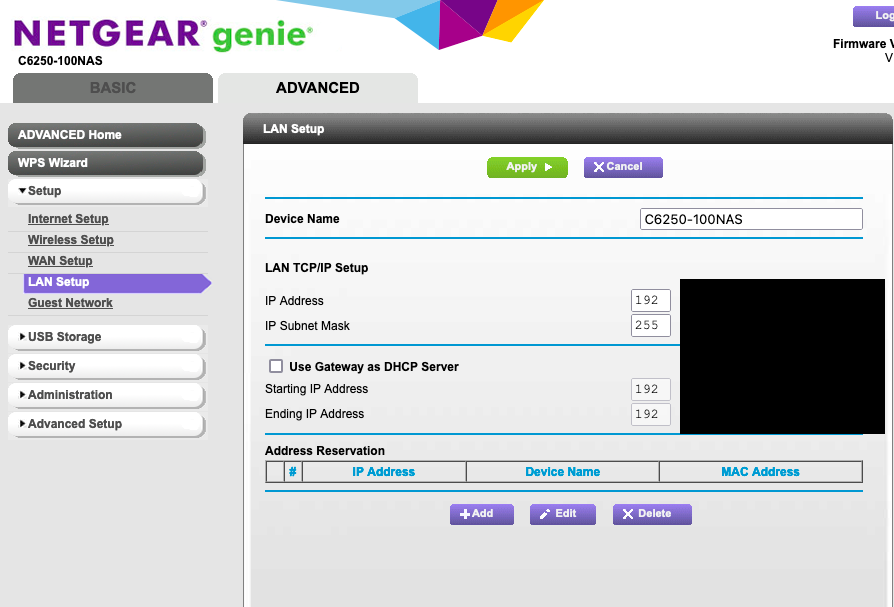The height and width of the screenshot is (607, 894).
Task: Open the WPS Wizard
Action: coord(106,163)
